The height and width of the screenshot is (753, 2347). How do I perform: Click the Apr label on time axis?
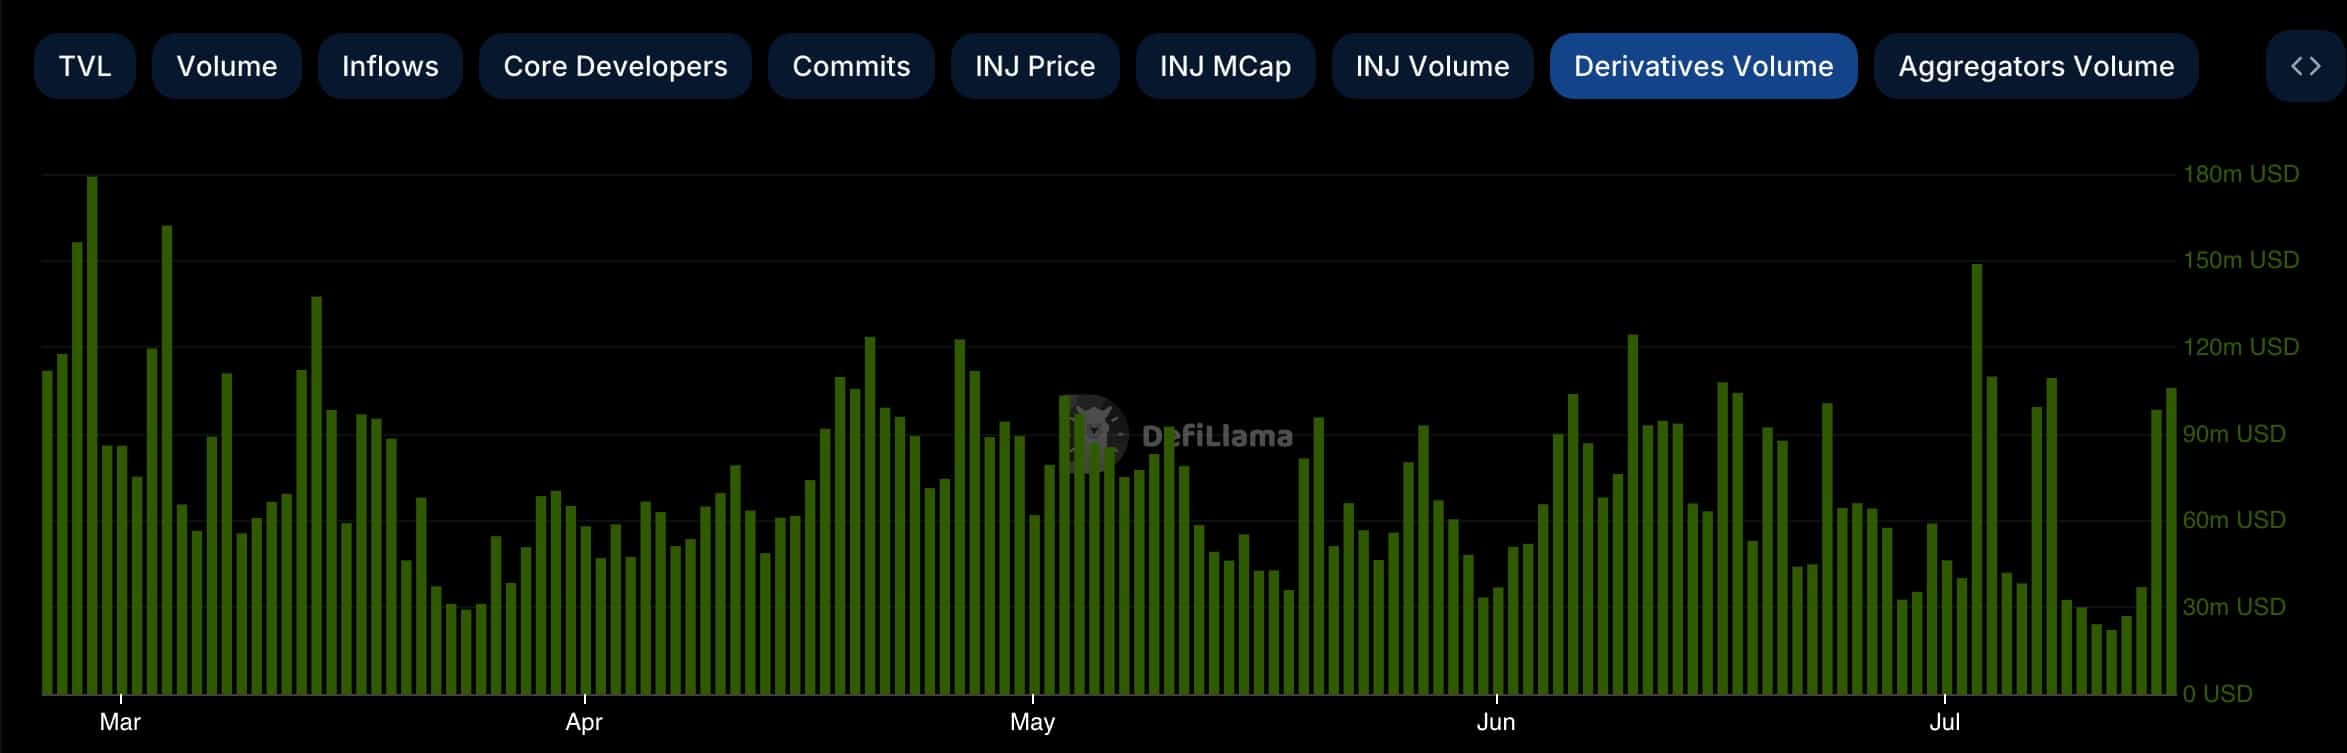[584, 722]
